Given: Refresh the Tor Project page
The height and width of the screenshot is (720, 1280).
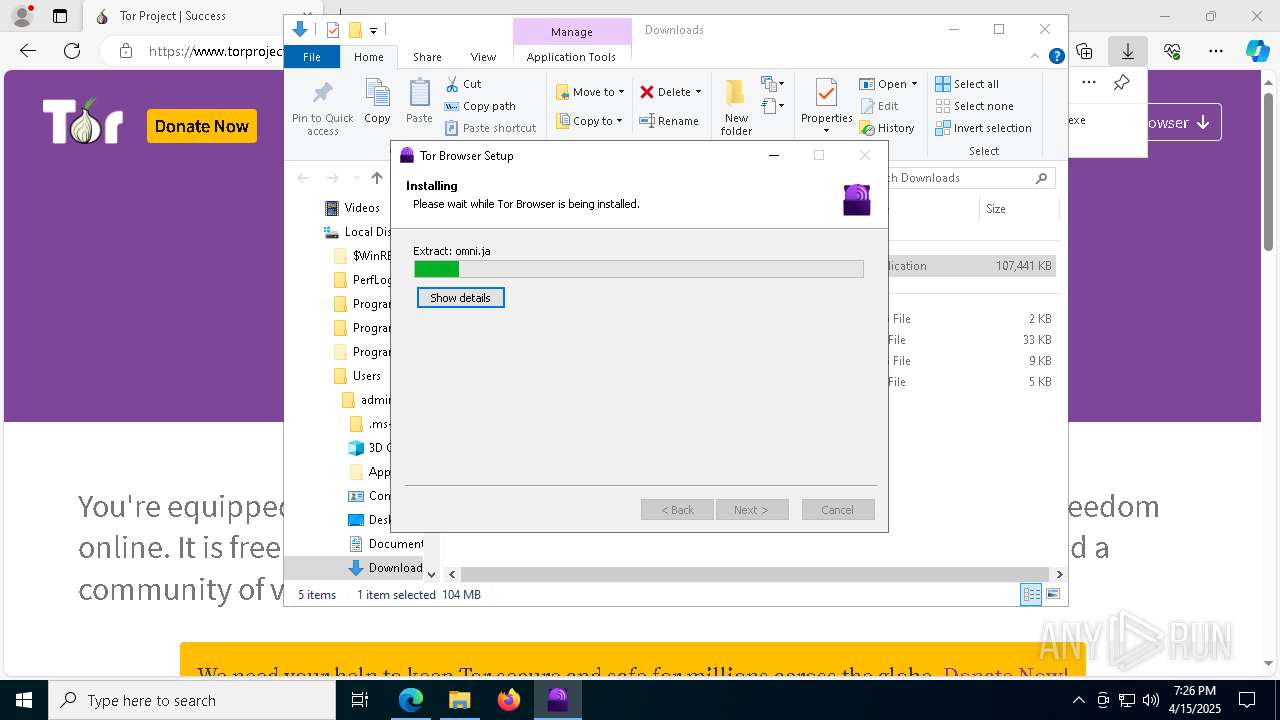Looking at the screenshot, I should click(72, 50).
